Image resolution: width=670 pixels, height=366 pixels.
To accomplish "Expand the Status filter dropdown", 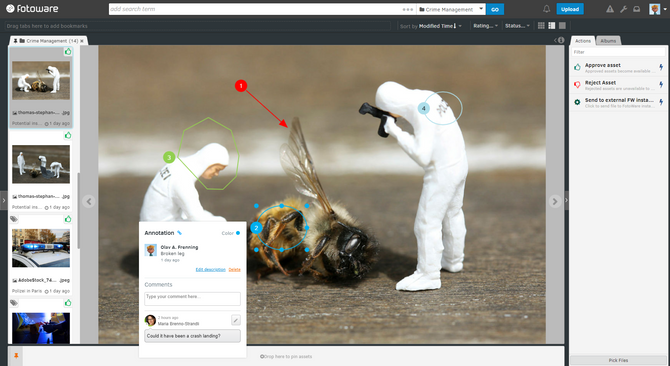I will pyautogui.click(x=517, y=26).
